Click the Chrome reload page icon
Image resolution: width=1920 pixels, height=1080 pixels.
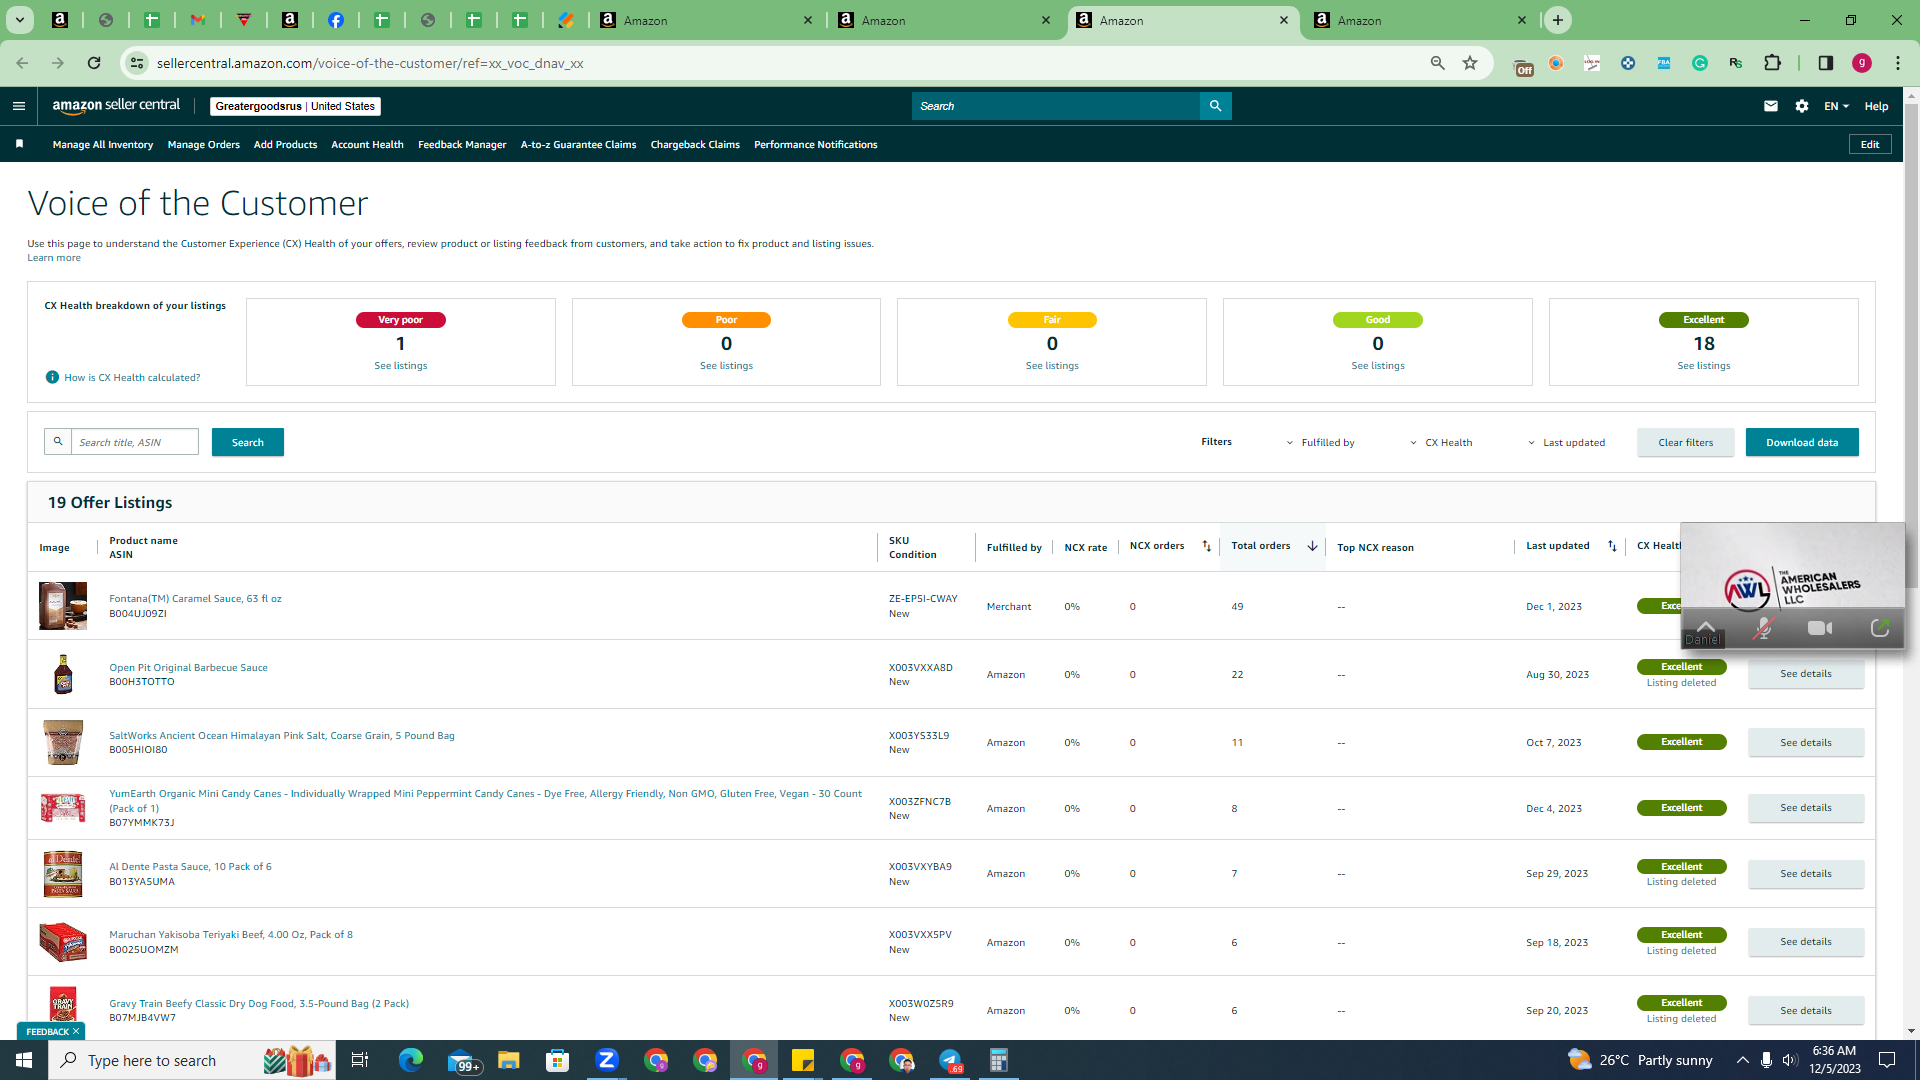[x=94, y=63]
